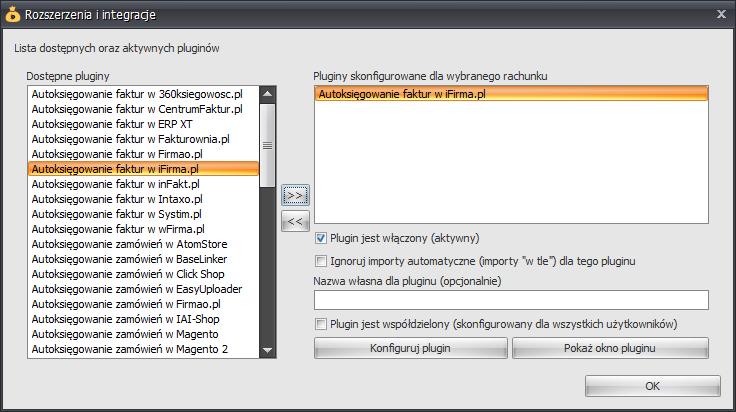Image resolution: width=736 pixels, height=412 pixels.
Task: Select 'Autoksięgowanie faktur w Intaxo.pl'
Action: (x=143, y=199)
